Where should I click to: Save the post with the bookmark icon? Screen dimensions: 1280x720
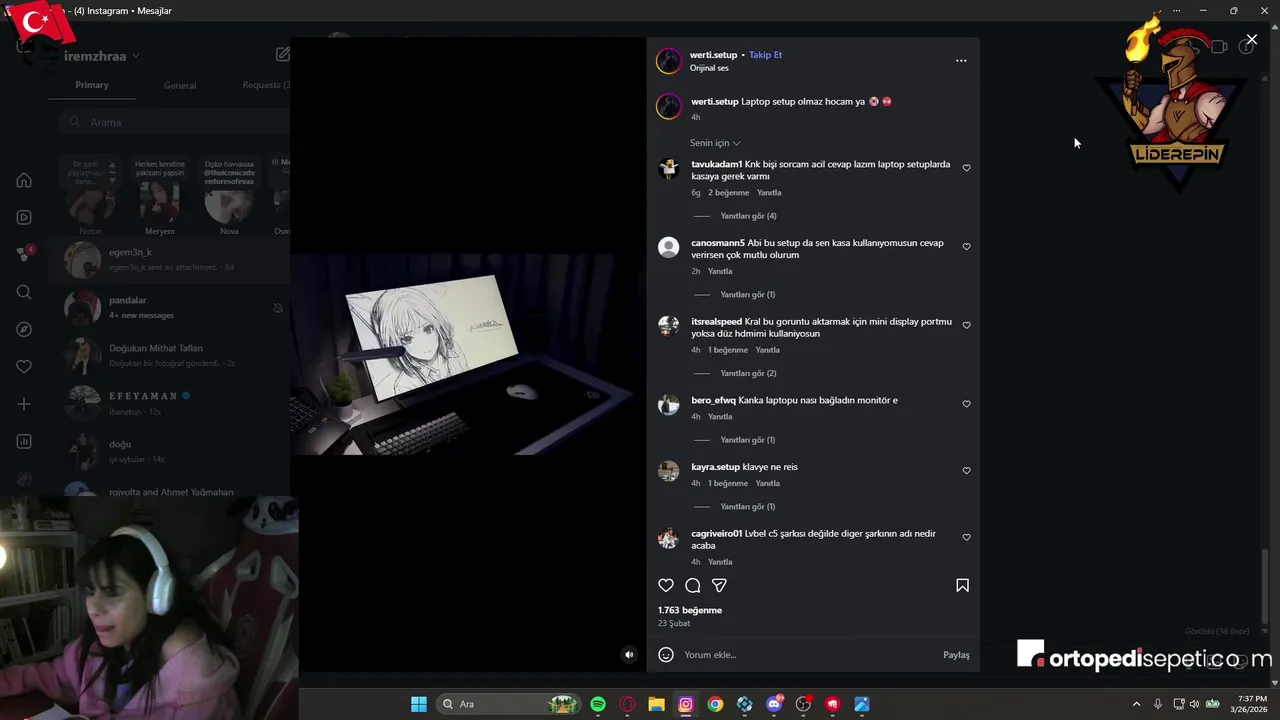(962, 585)
